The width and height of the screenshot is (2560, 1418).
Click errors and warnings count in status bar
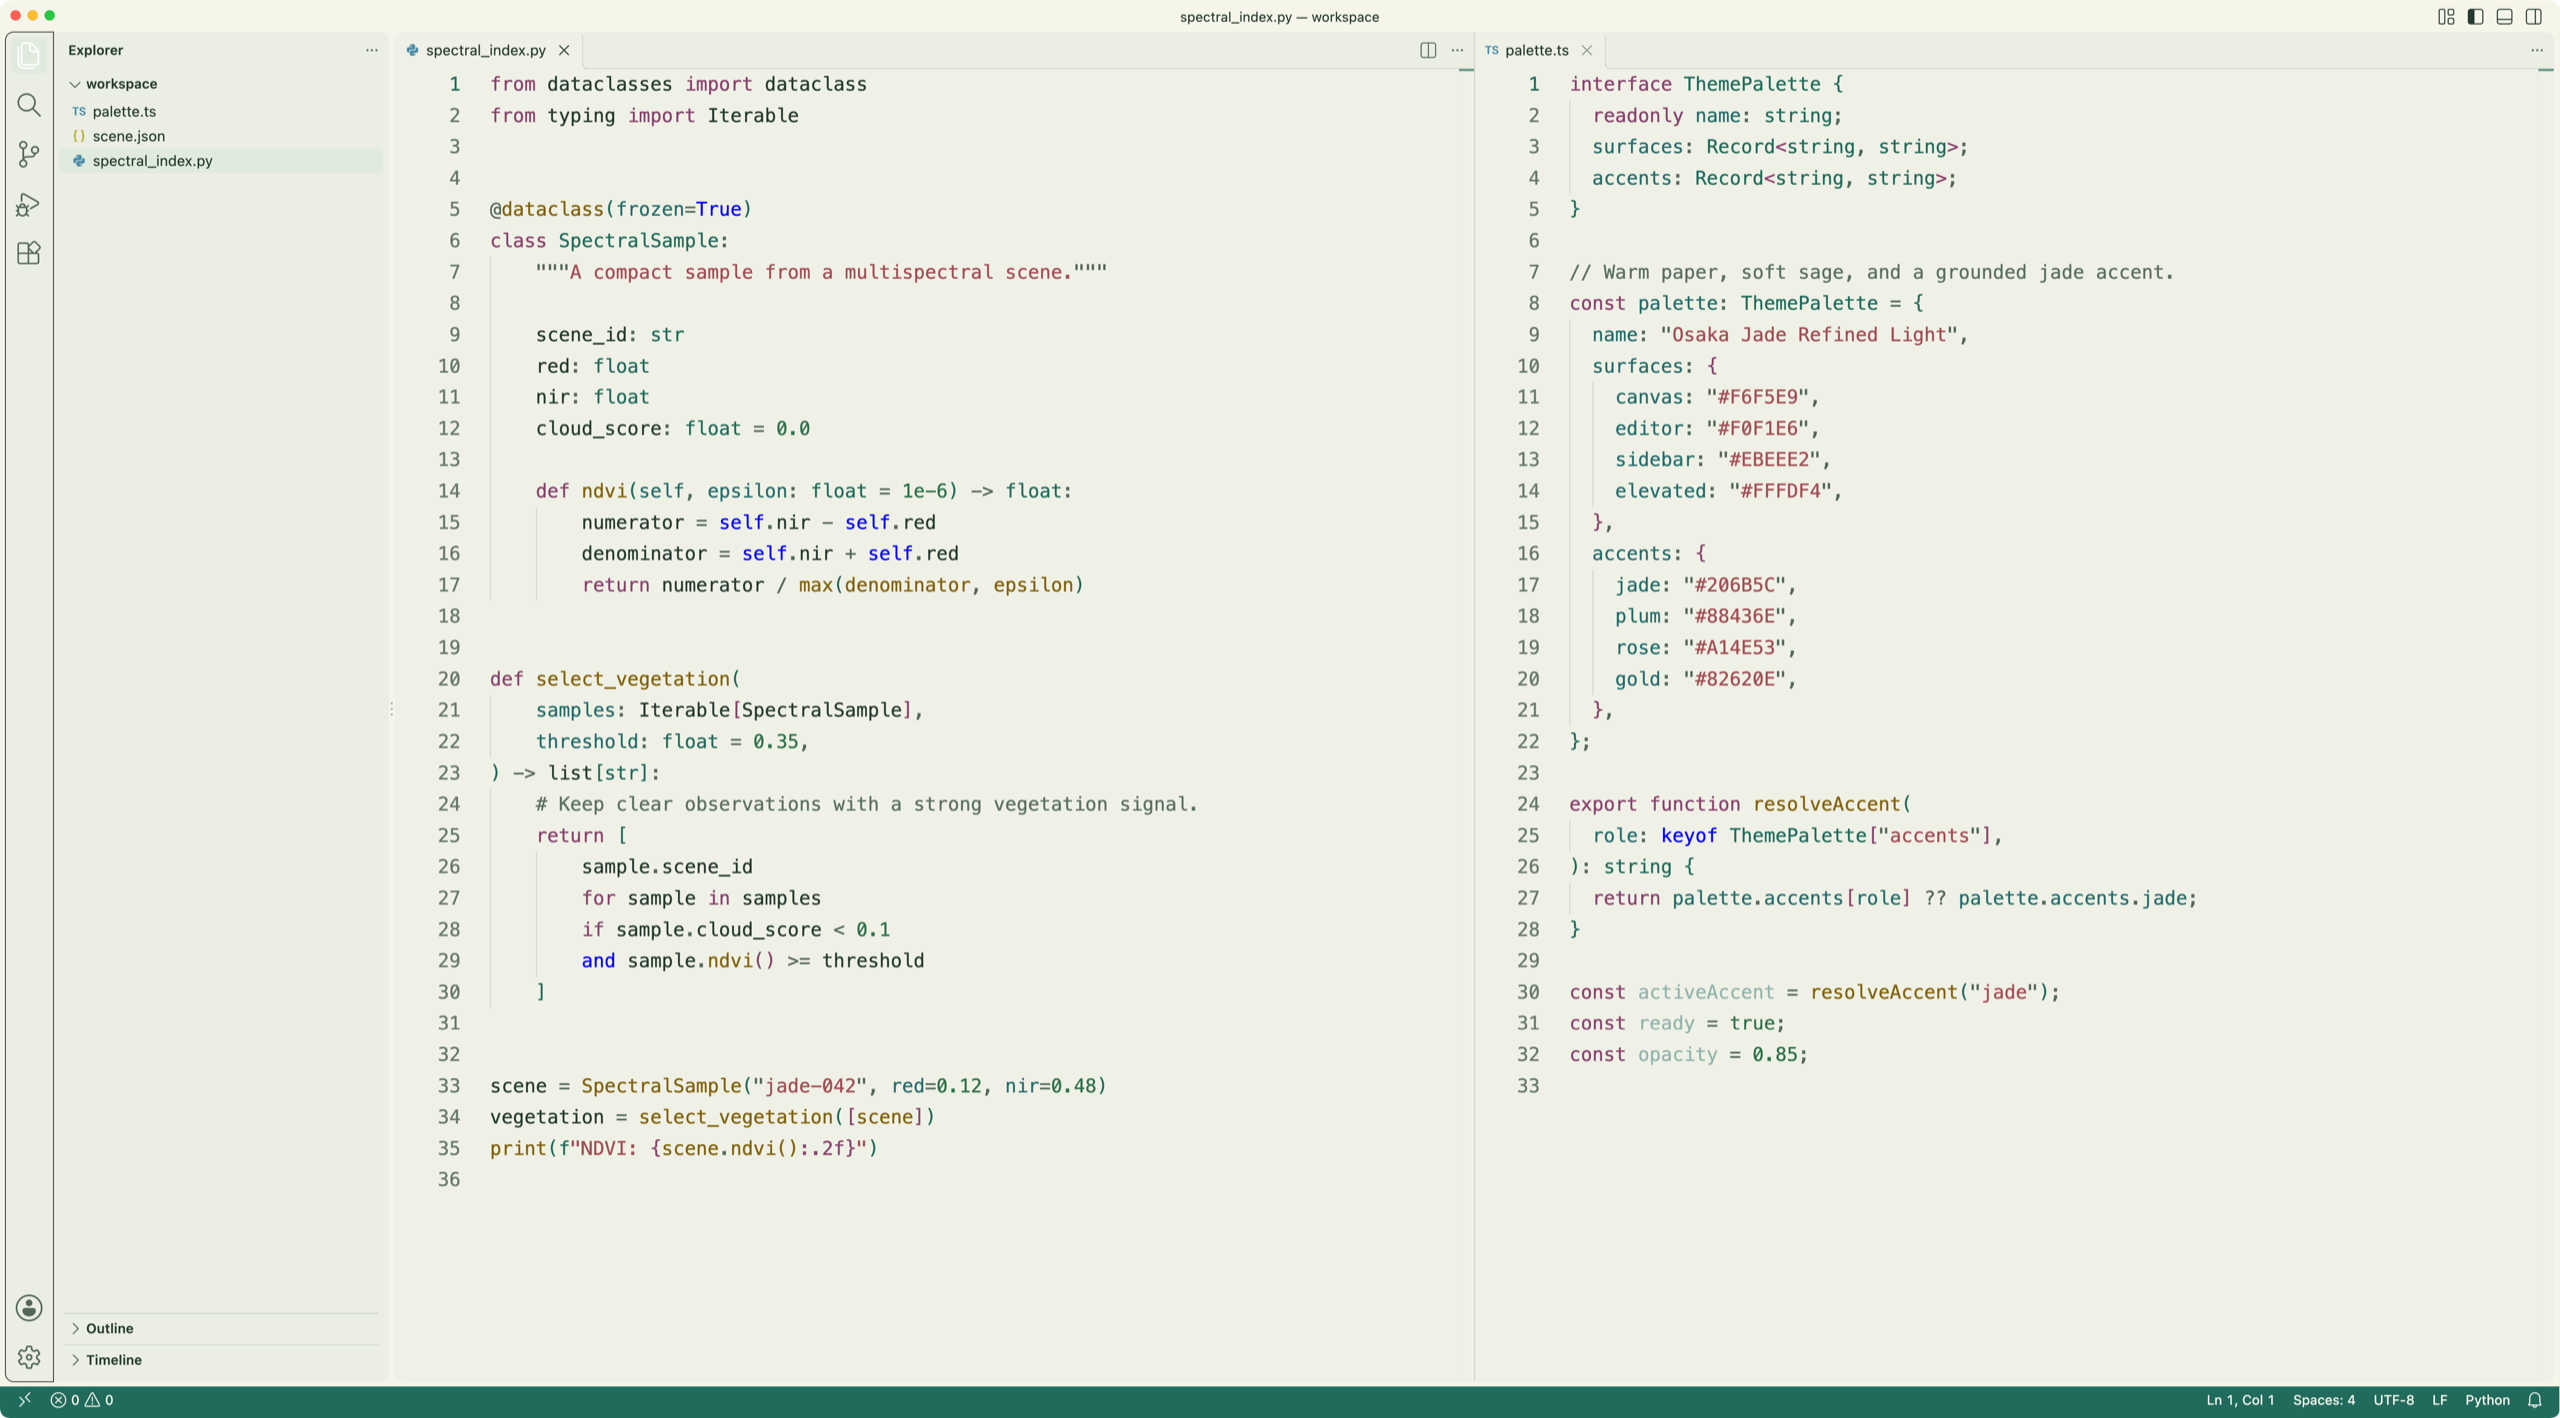[82, 1400]
